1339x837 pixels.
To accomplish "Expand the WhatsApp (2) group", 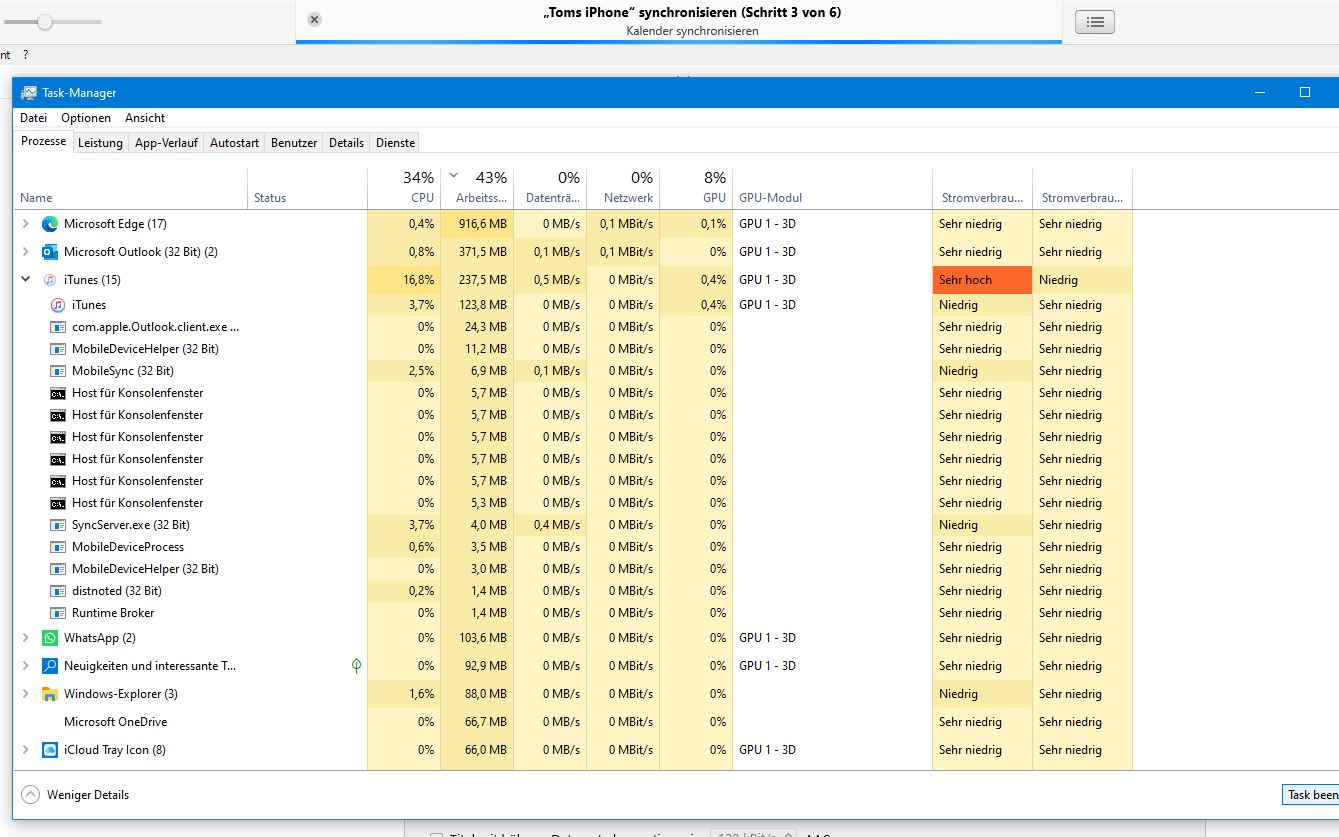I will (26, 638).
